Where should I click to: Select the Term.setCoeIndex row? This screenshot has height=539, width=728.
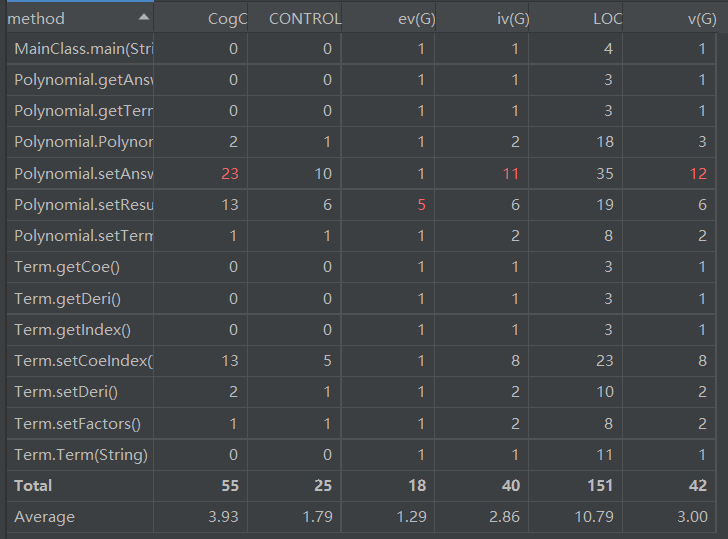tap(361, 361)
